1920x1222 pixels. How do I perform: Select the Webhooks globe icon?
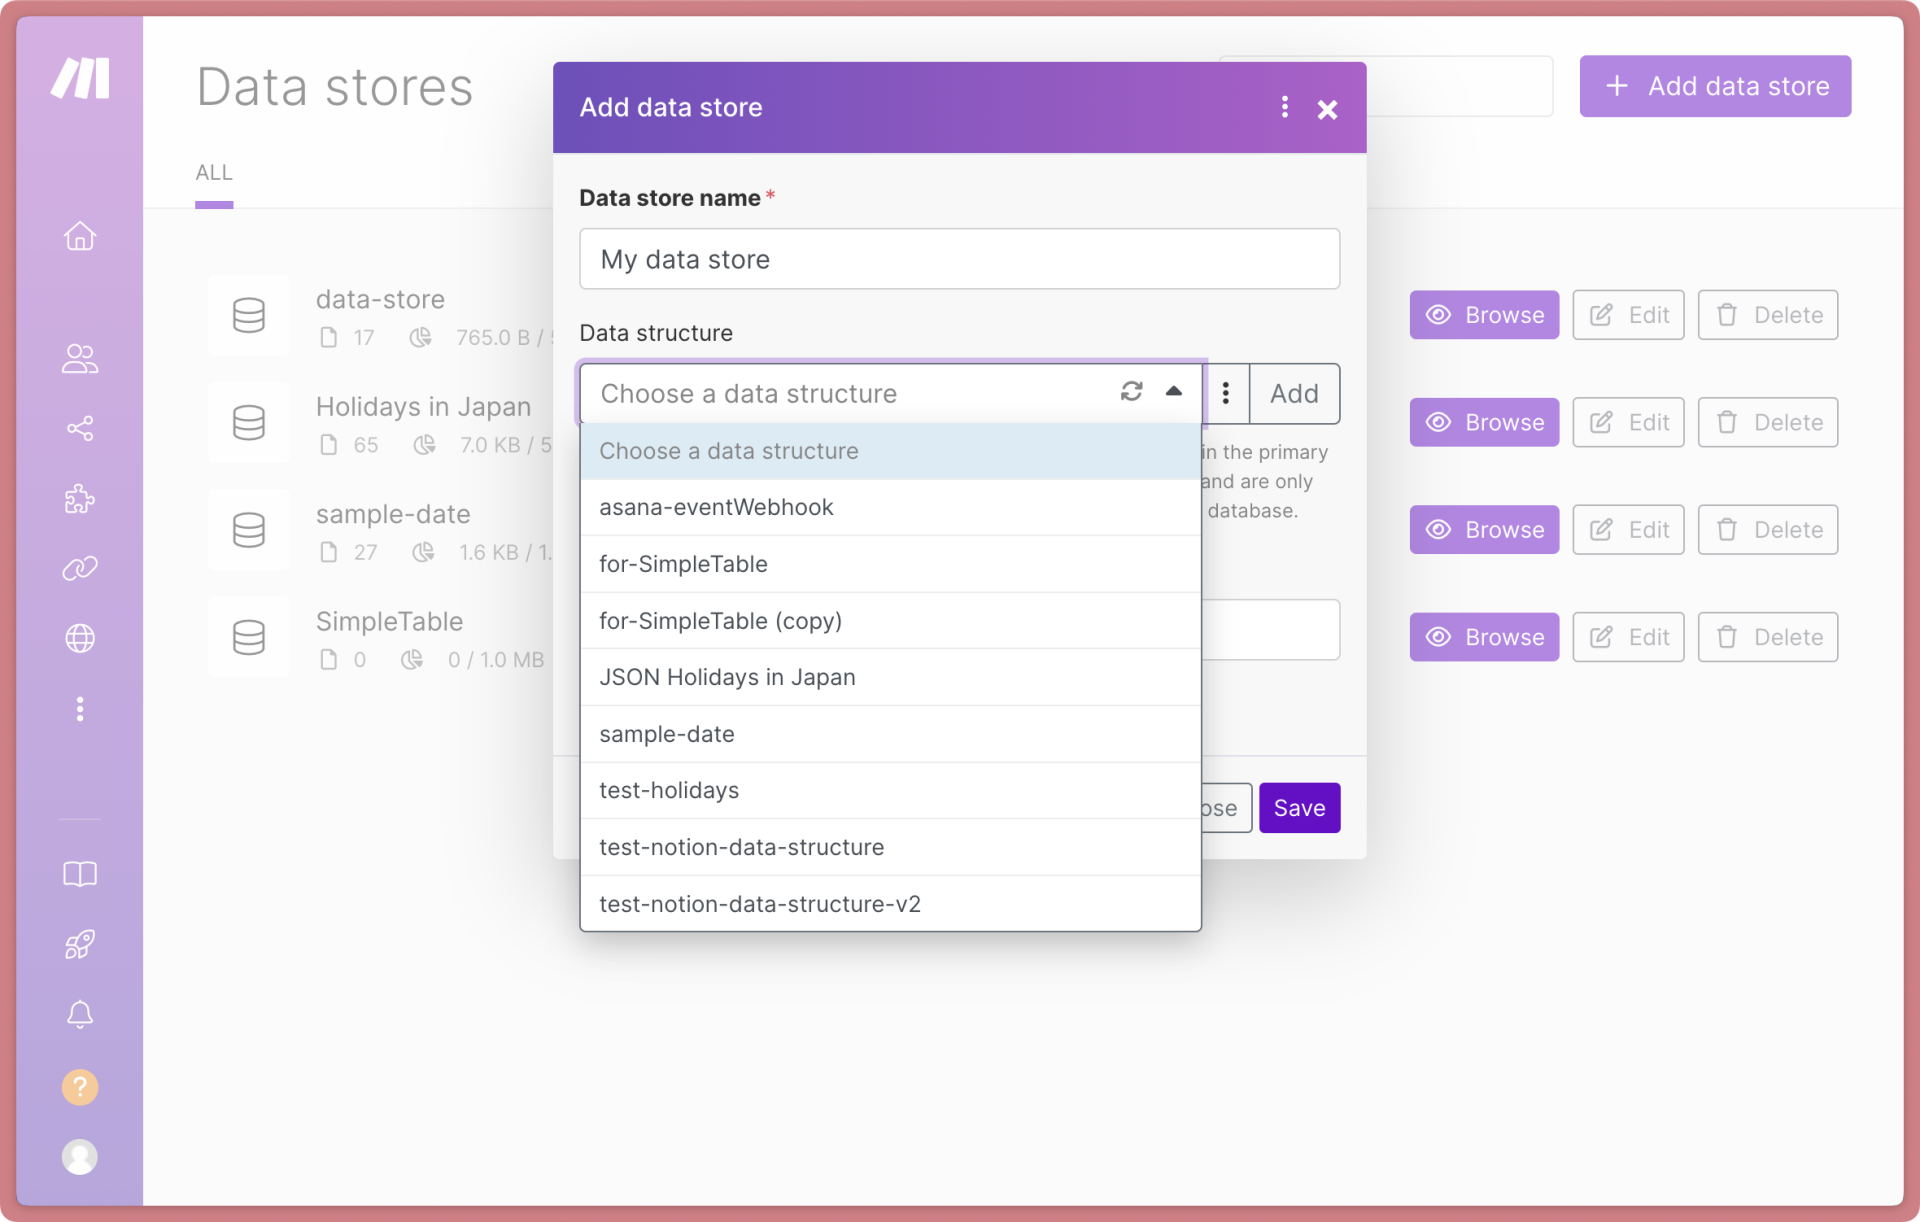79,639
